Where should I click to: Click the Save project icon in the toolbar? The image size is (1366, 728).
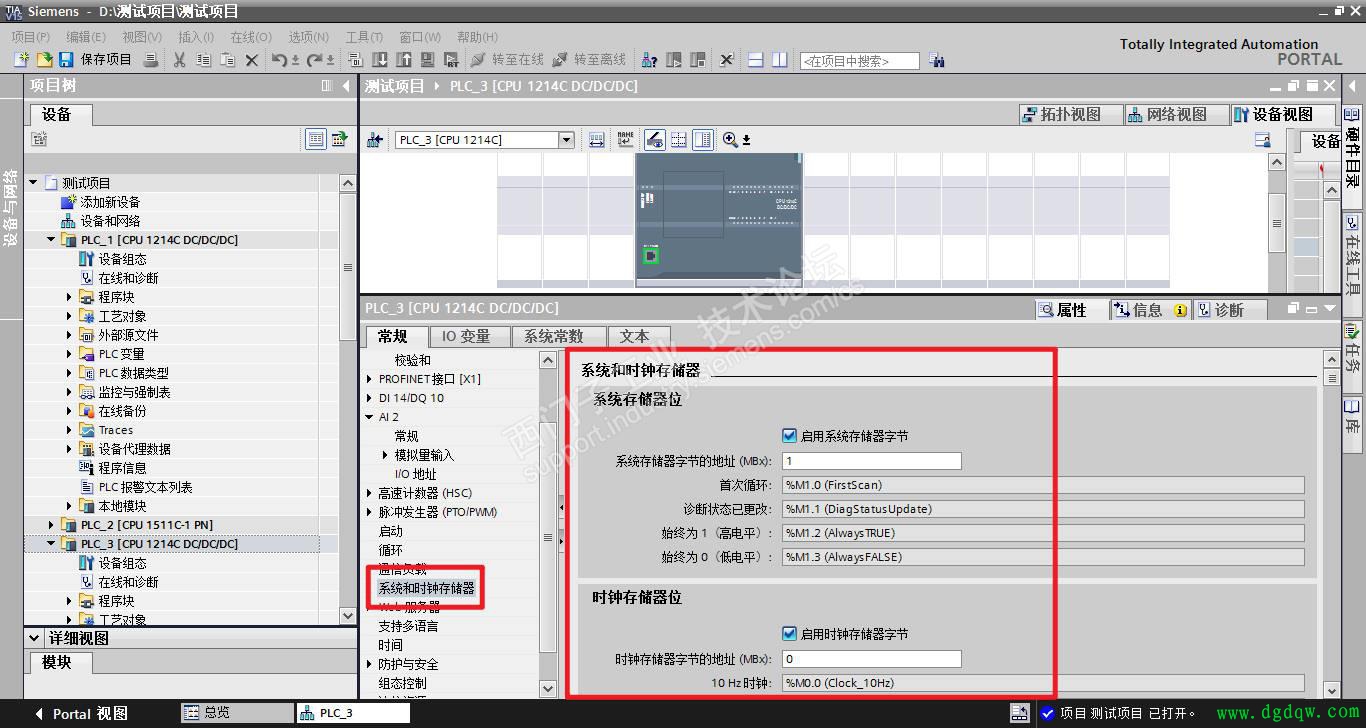(x=66, y=60)
